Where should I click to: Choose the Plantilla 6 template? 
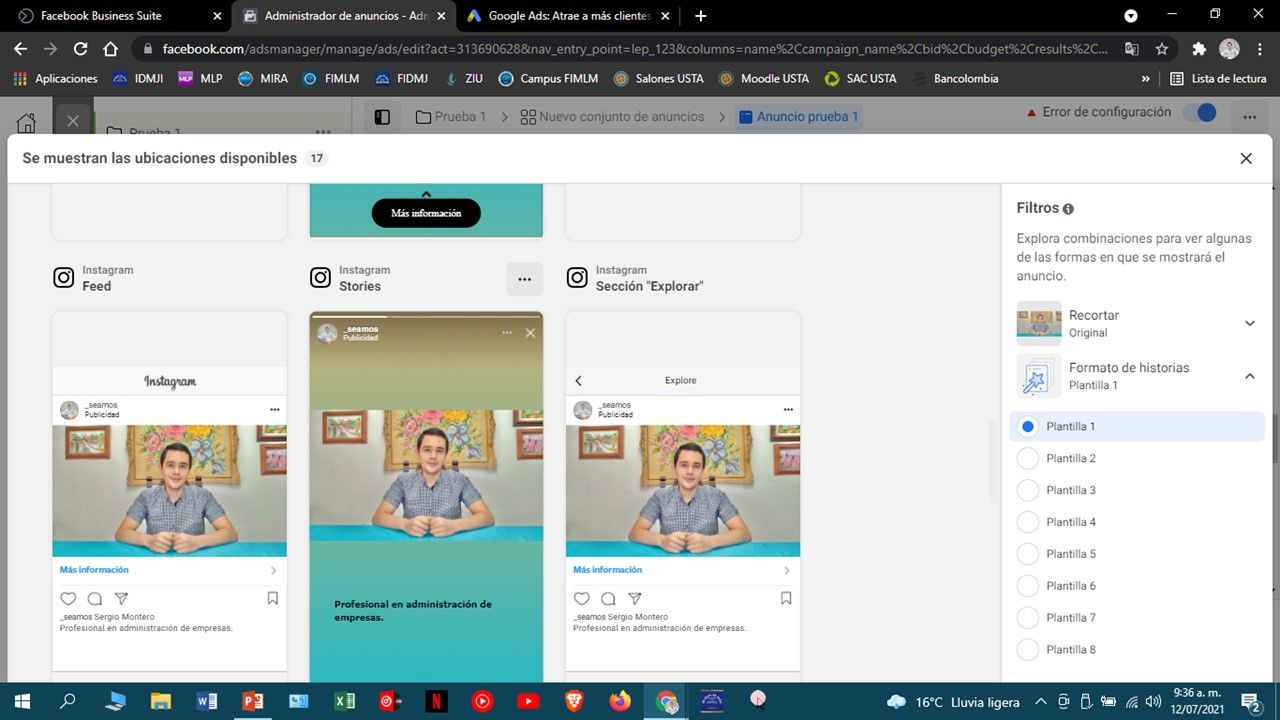click(x=1027, y=586)
